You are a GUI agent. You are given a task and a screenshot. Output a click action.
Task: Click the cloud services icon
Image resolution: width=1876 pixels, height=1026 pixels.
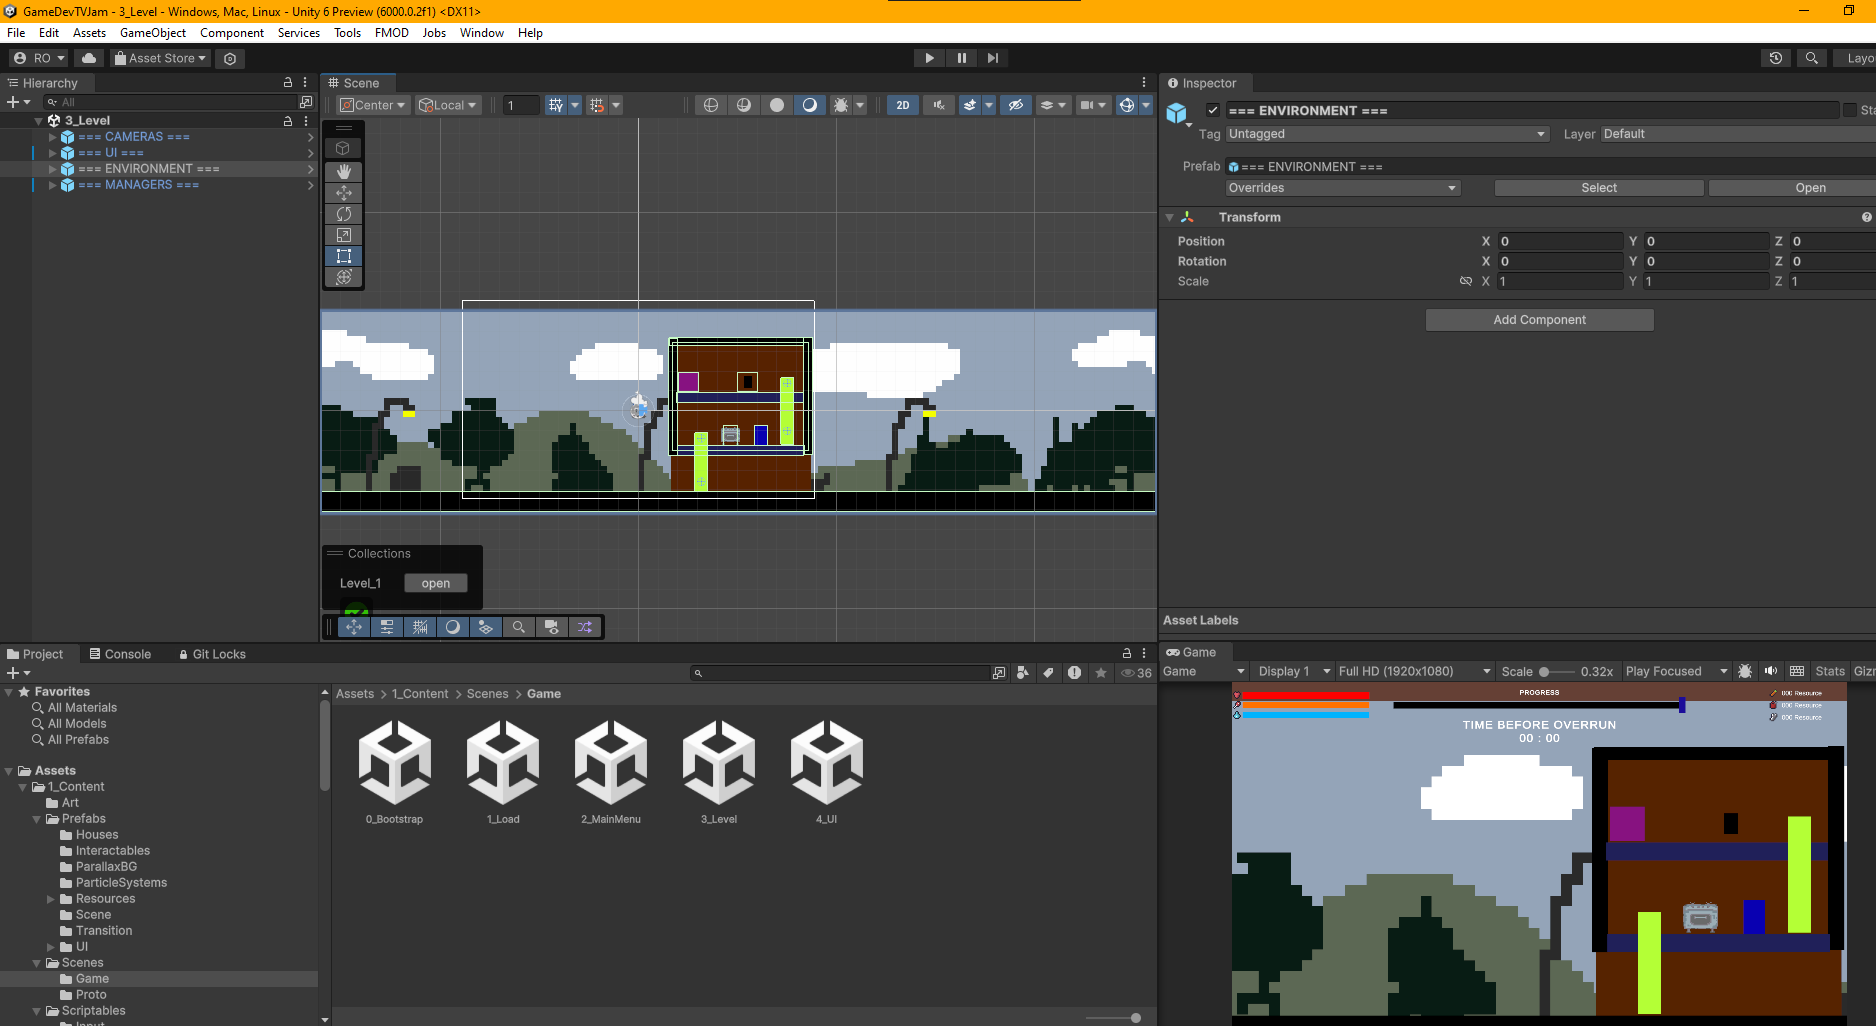tap(89, 58)
